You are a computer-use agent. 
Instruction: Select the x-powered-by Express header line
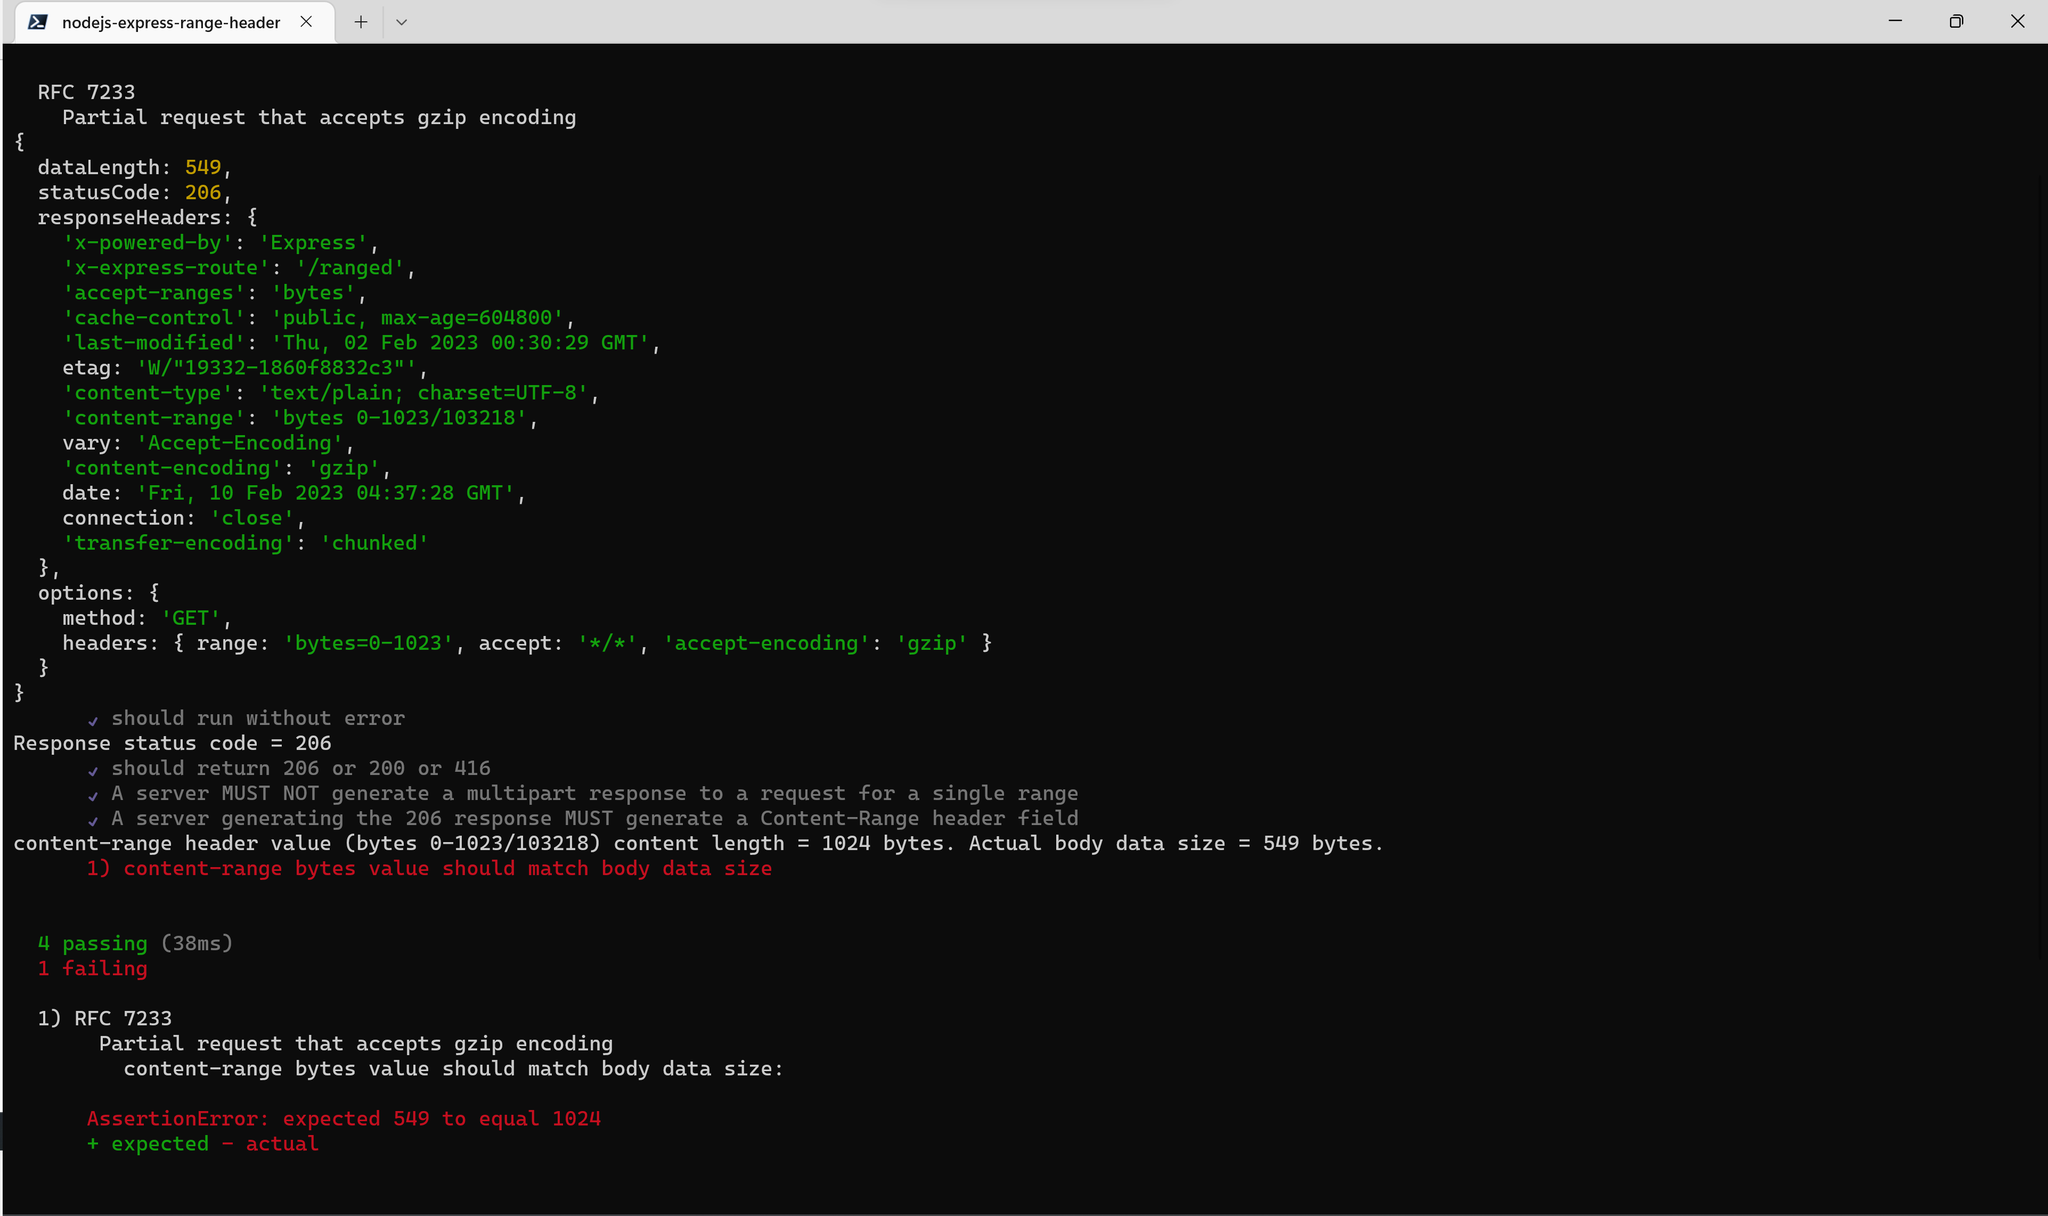coord(216,242)
